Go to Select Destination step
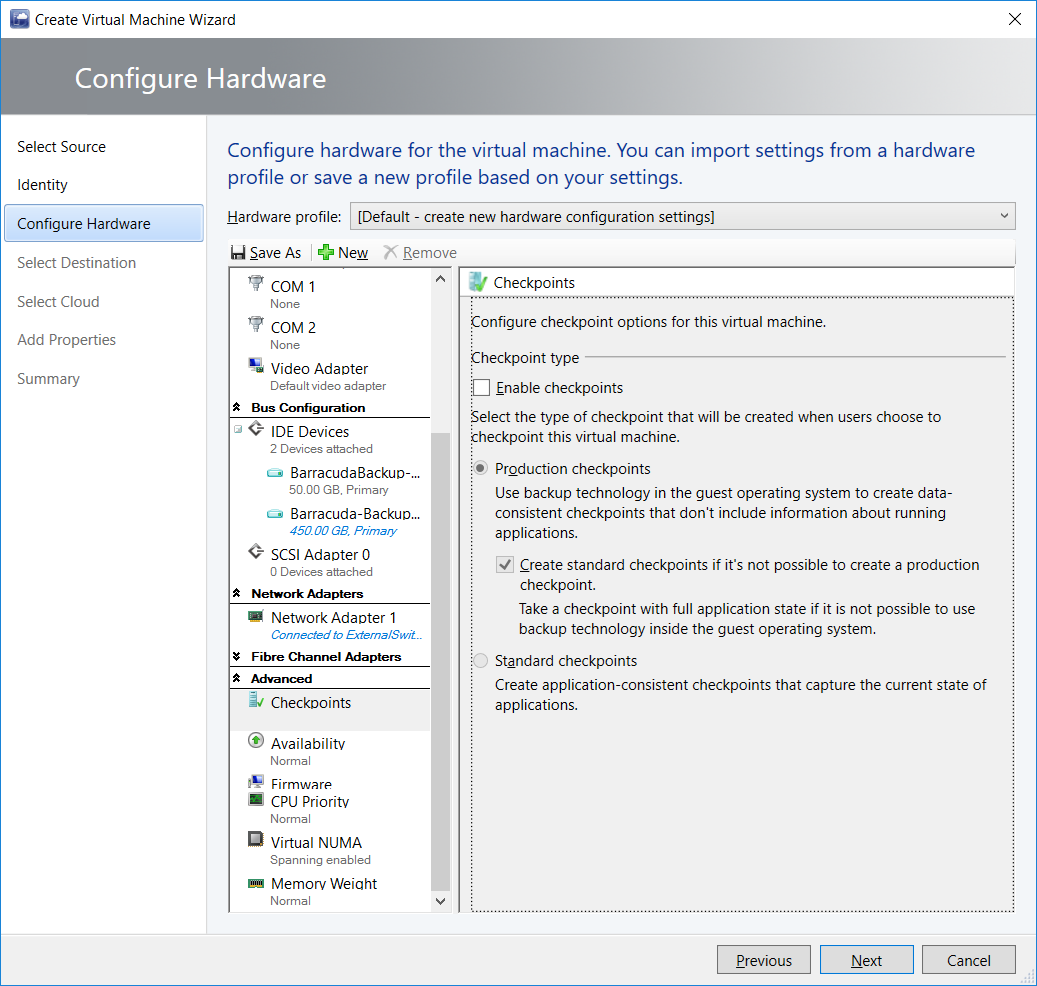The width and height of the screenshot is (1037, 986). [77, 263]
